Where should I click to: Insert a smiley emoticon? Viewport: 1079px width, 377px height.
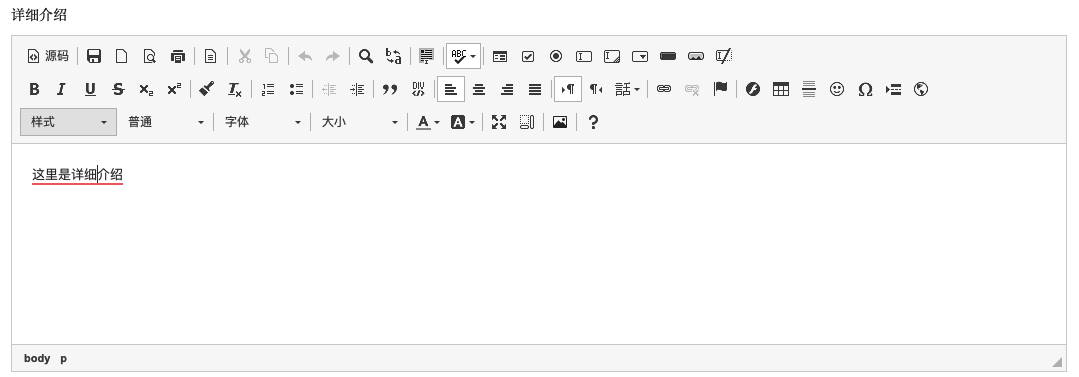pos(837,89)
